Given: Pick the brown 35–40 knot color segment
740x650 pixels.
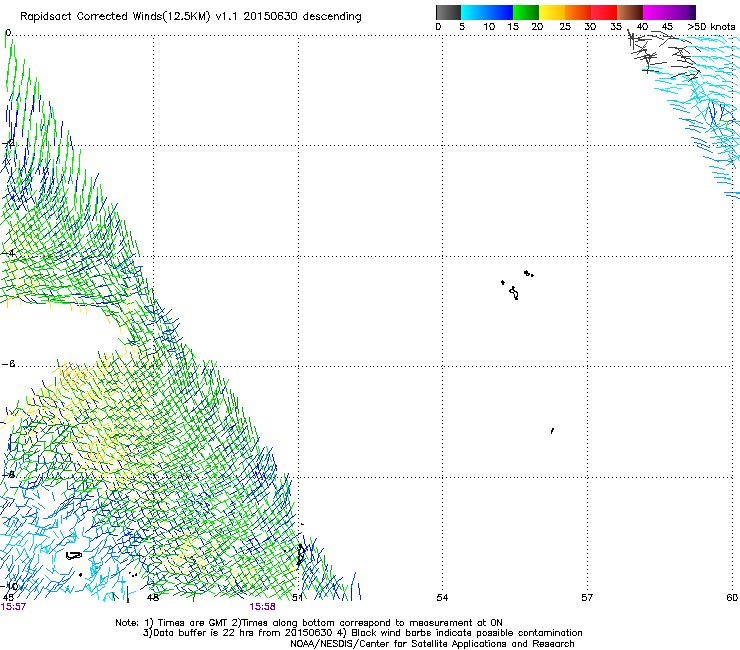Looking at the screenshot, I should 630,12.
